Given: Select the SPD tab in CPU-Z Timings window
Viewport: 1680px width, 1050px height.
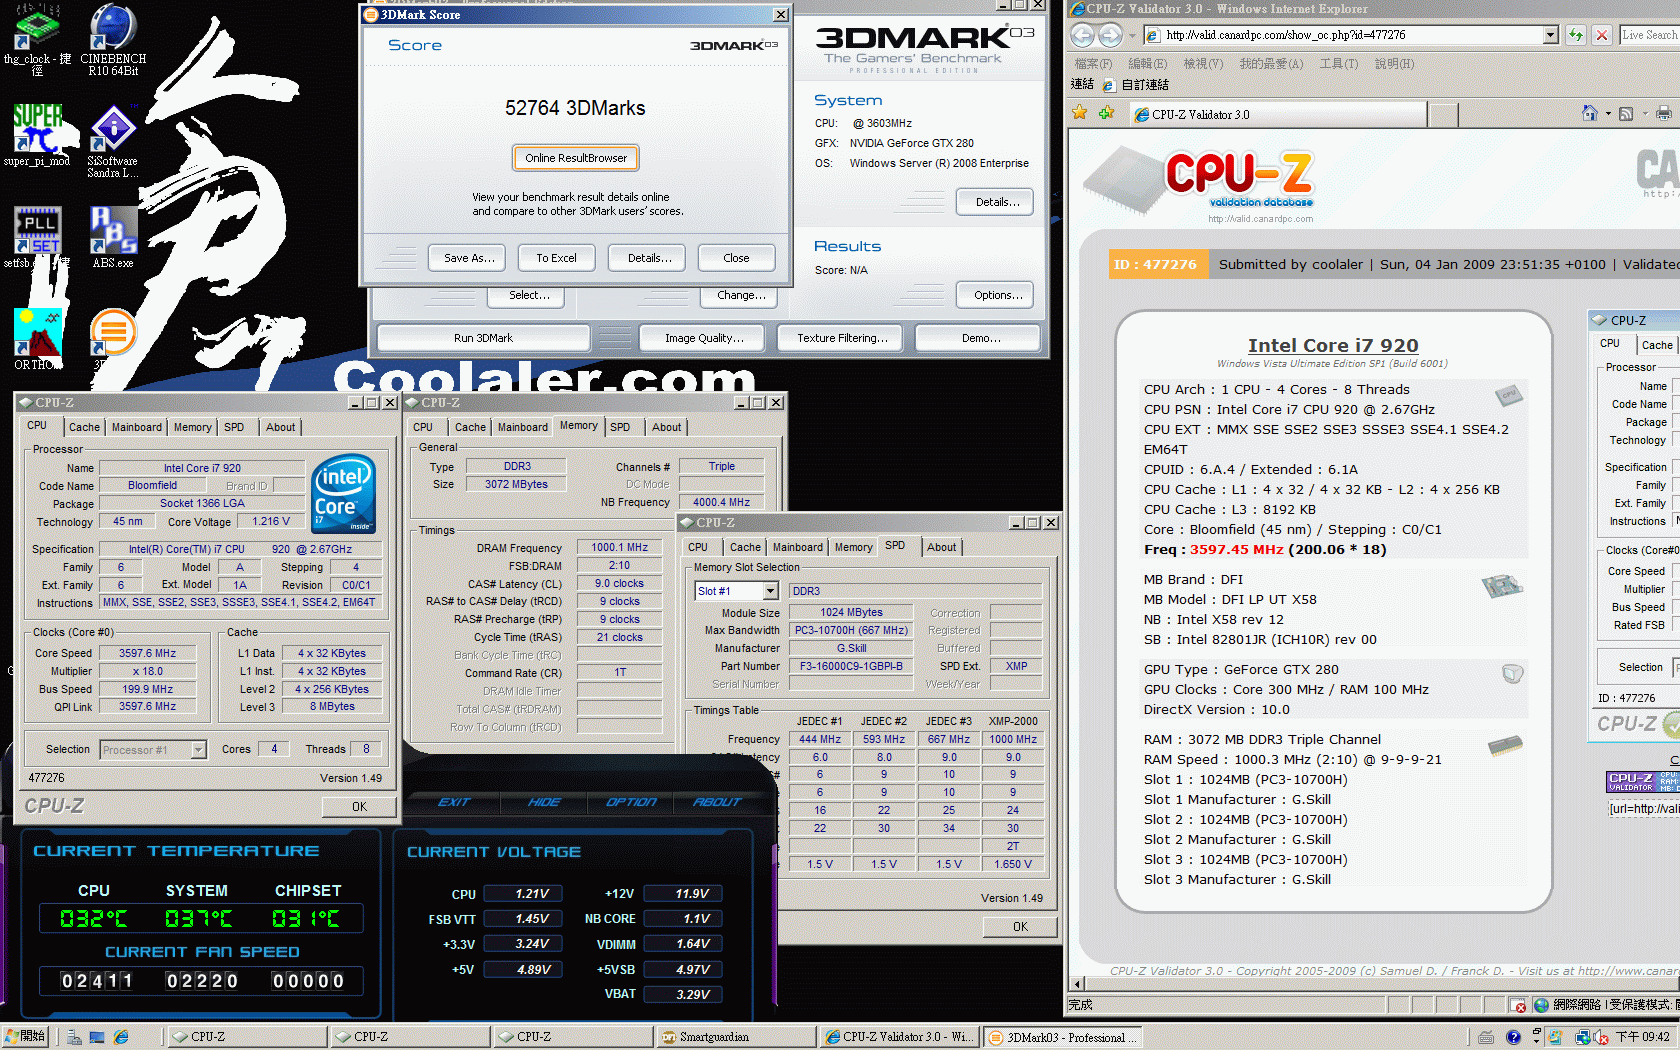Looking at the screenshot, I should tap(620, 427).
